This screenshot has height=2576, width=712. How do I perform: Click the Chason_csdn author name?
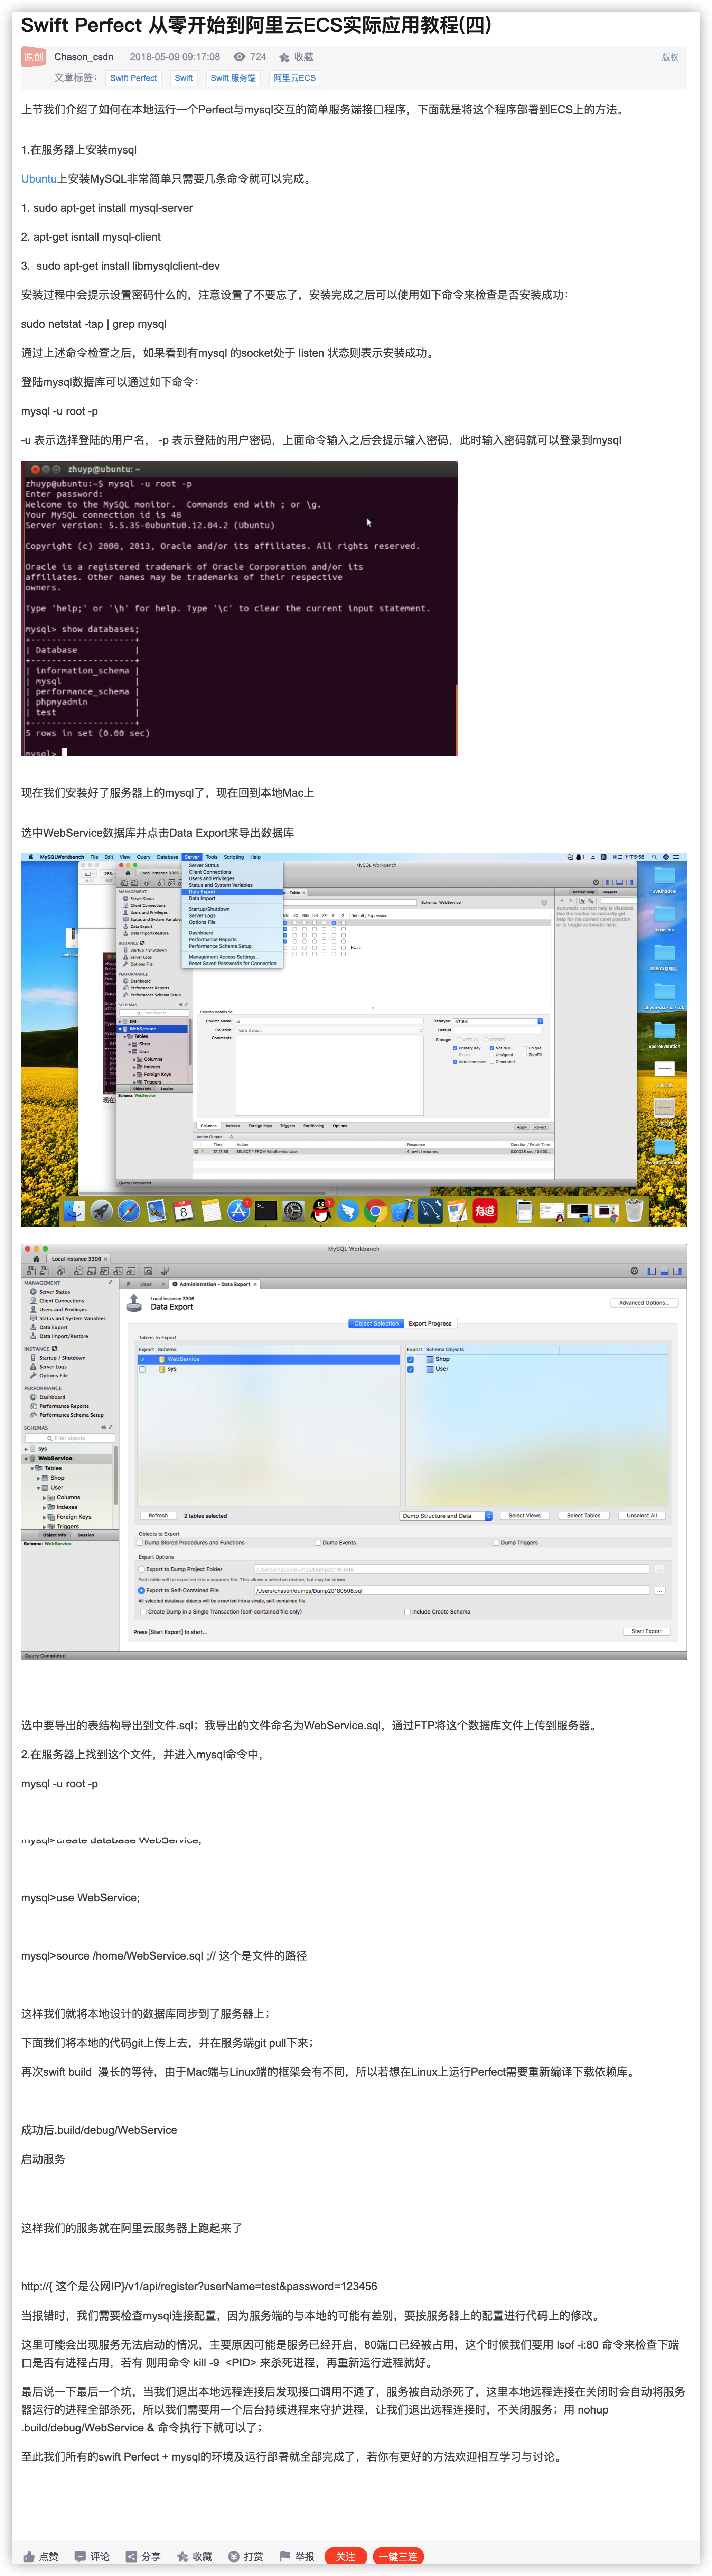pyautogui.click(x=84, y=57)
